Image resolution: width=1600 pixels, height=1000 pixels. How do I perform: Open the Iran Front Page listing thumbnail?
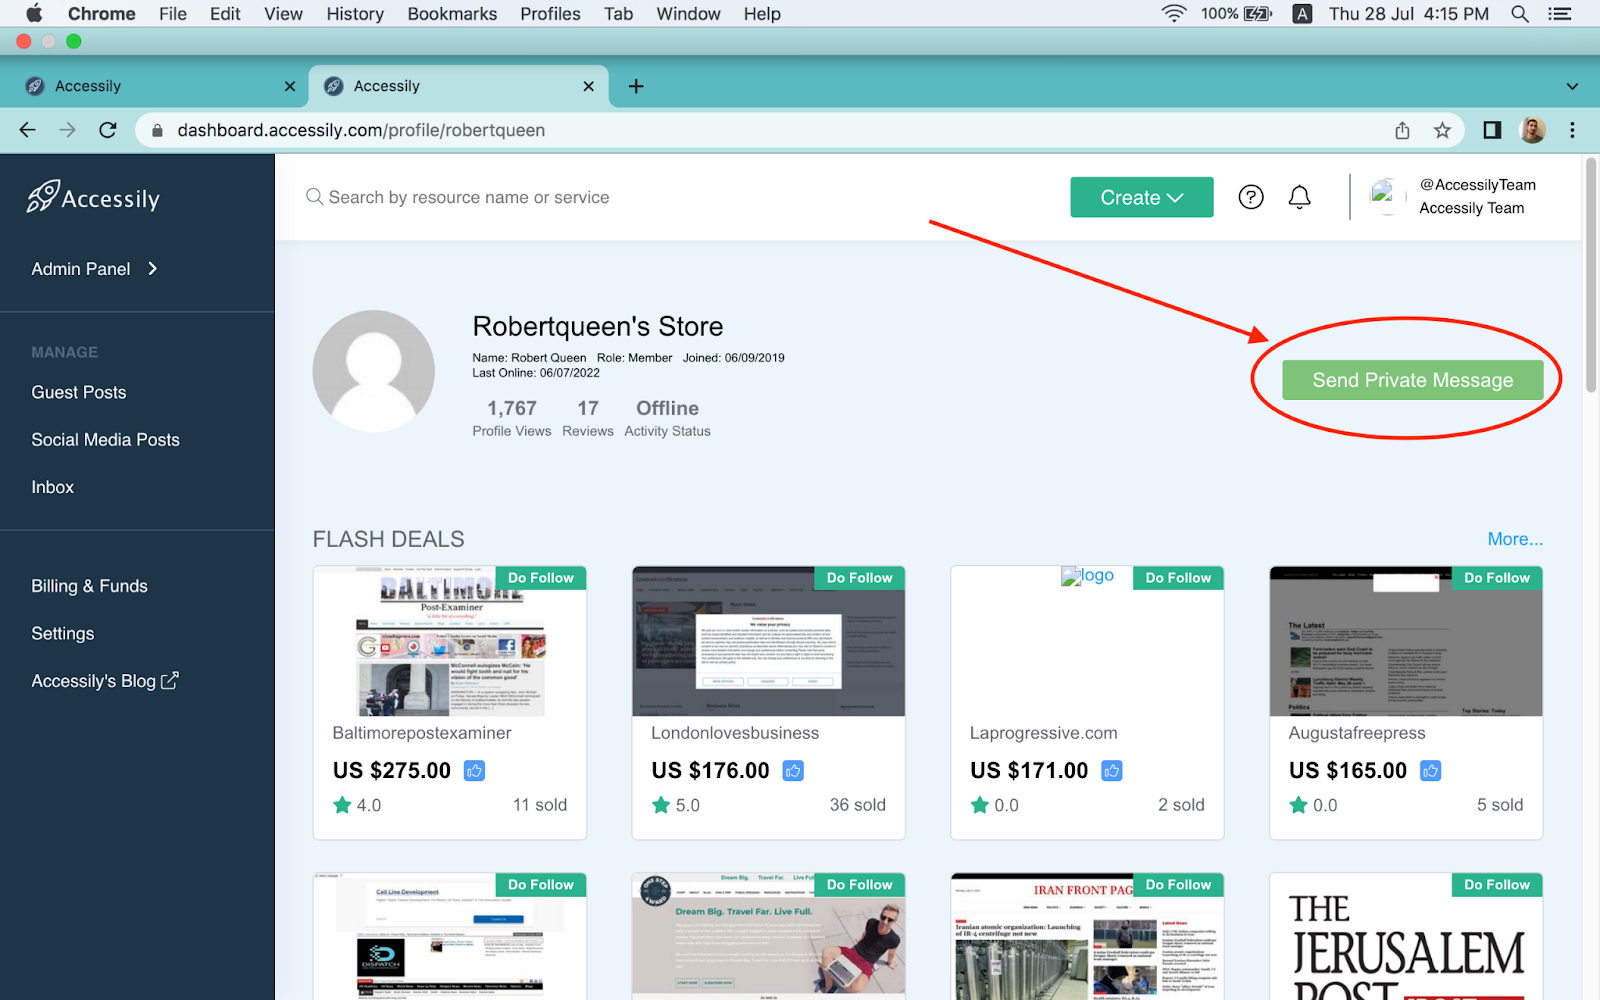tap(1087, 937)
